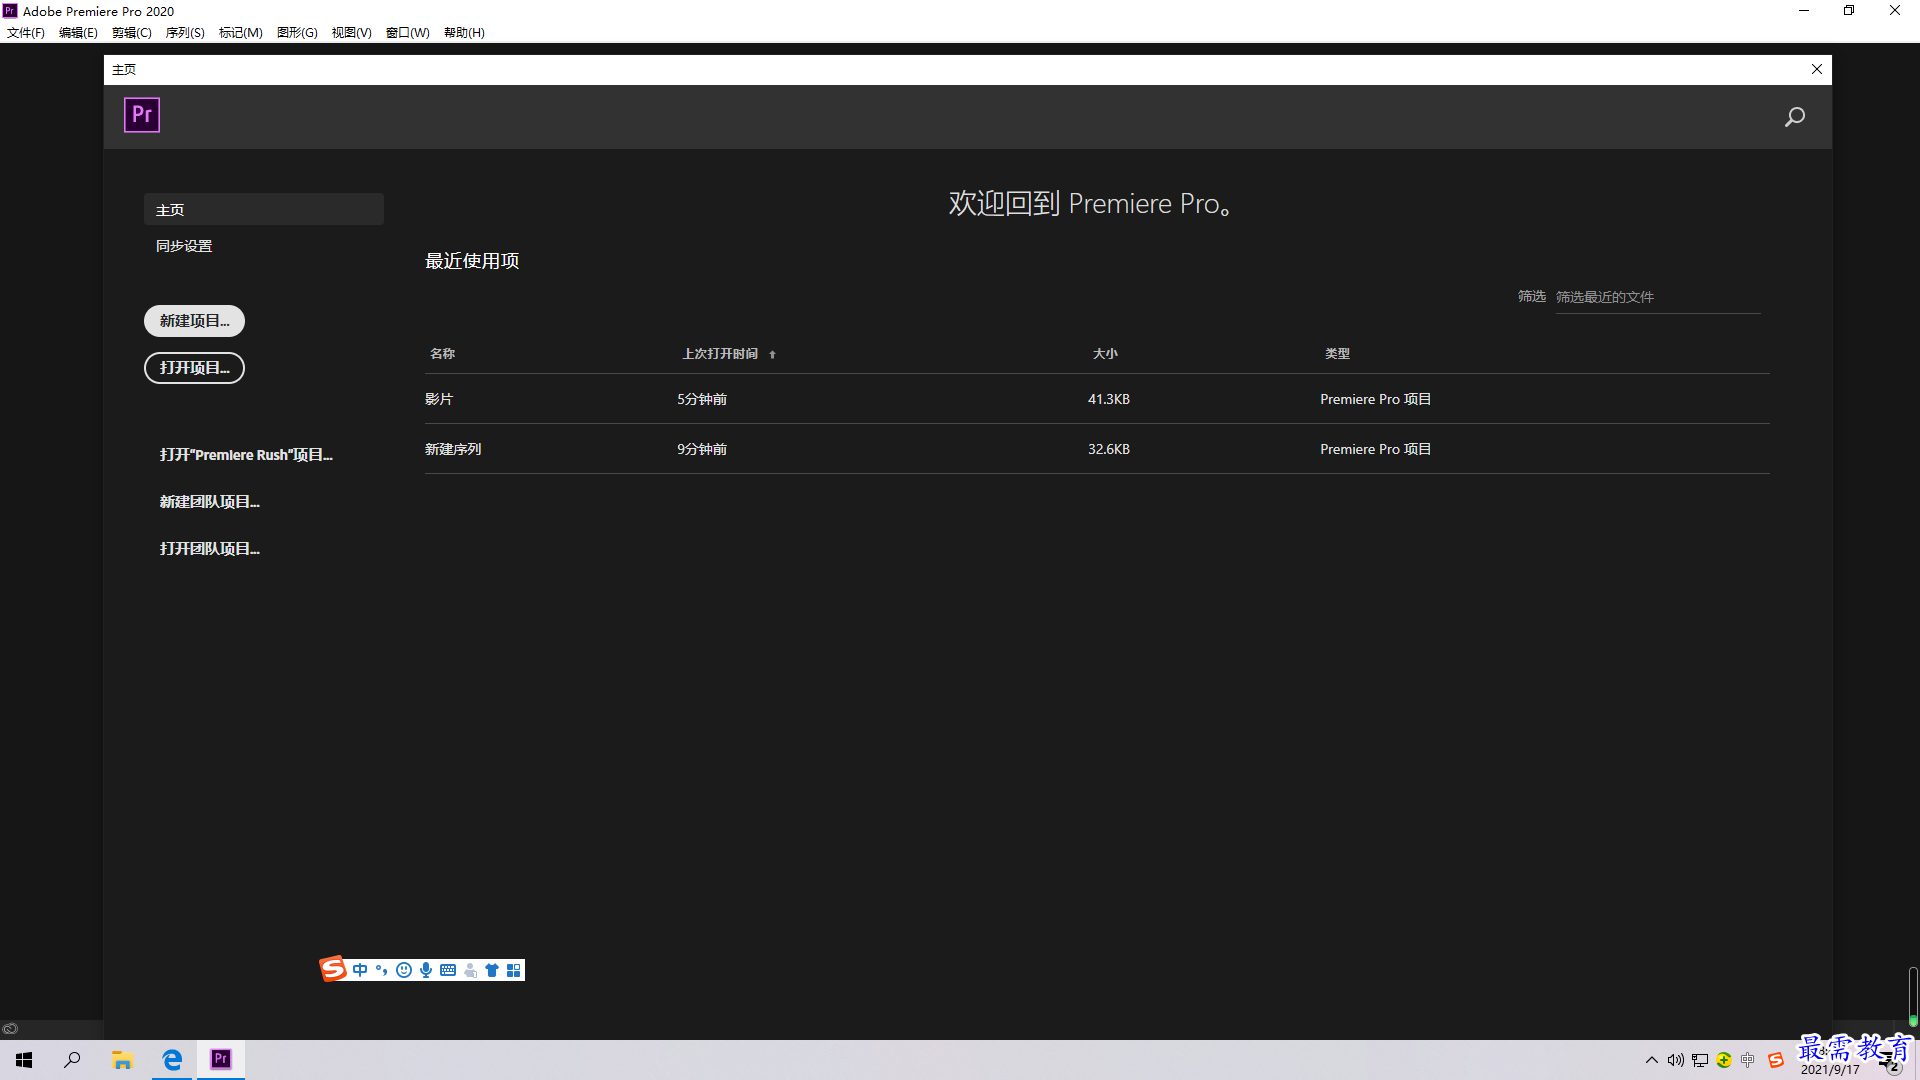Click the Sogou input method S logo

[x=333, y=969]
